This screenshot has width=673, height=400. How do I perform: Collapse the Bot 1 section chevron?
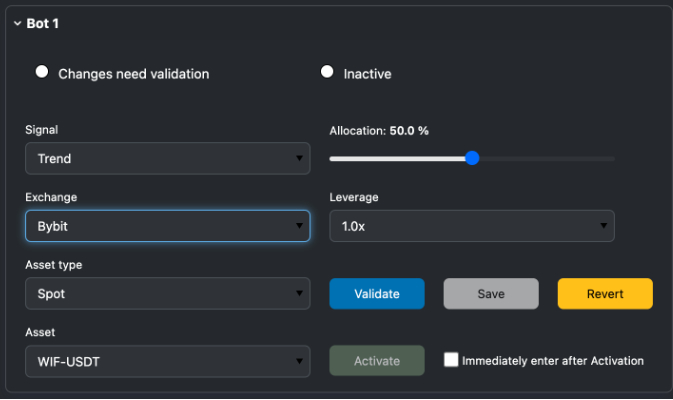click(x=17, y=24)
